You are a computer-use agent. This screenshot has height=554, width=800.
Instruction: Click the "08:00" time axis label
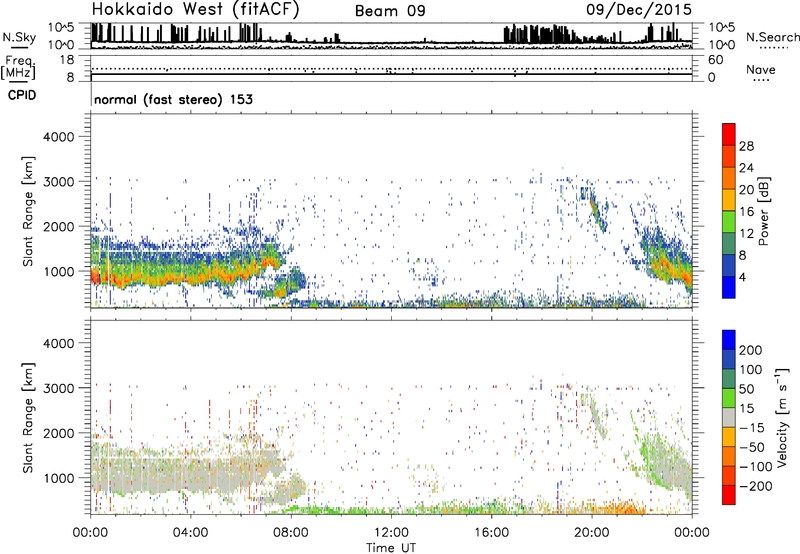click(x=291, y=533)
